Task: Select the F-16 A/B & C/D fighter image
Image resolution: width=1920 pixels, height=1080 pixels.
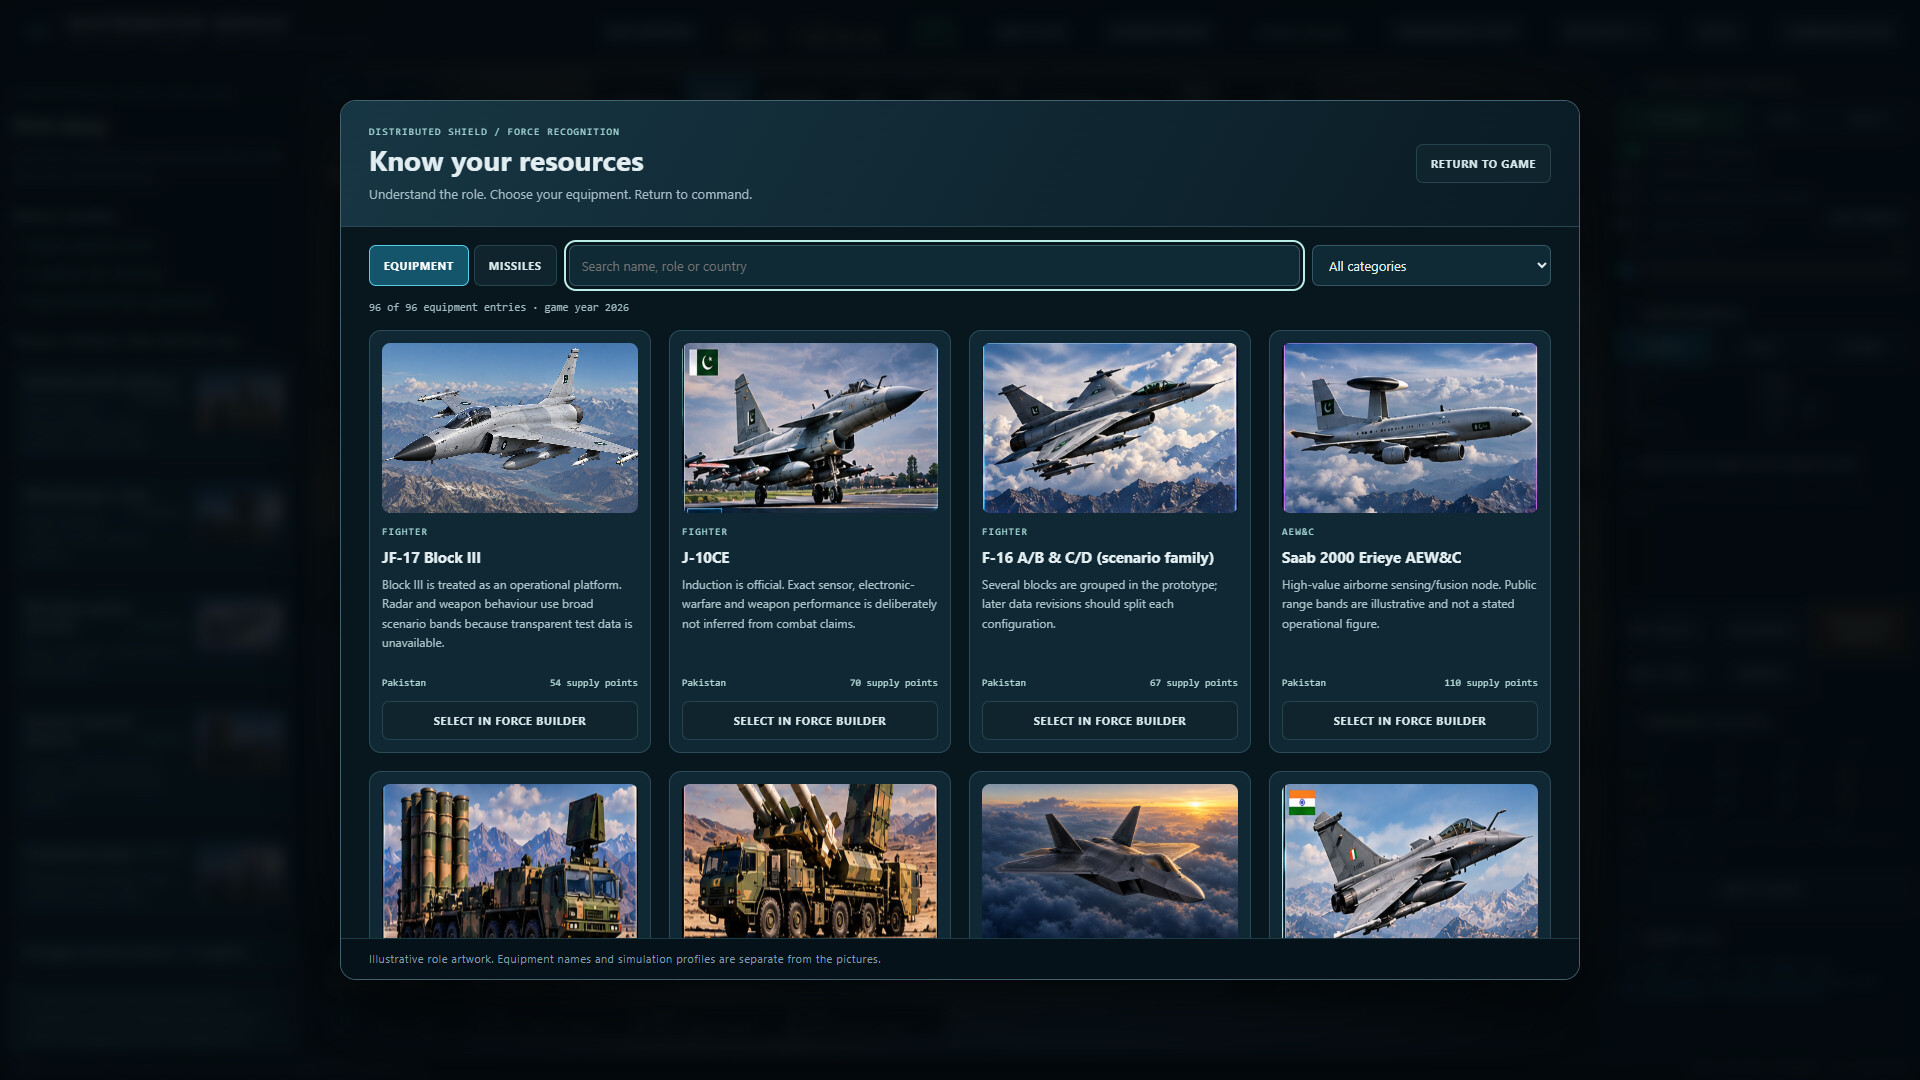Action: [1109, 428]
